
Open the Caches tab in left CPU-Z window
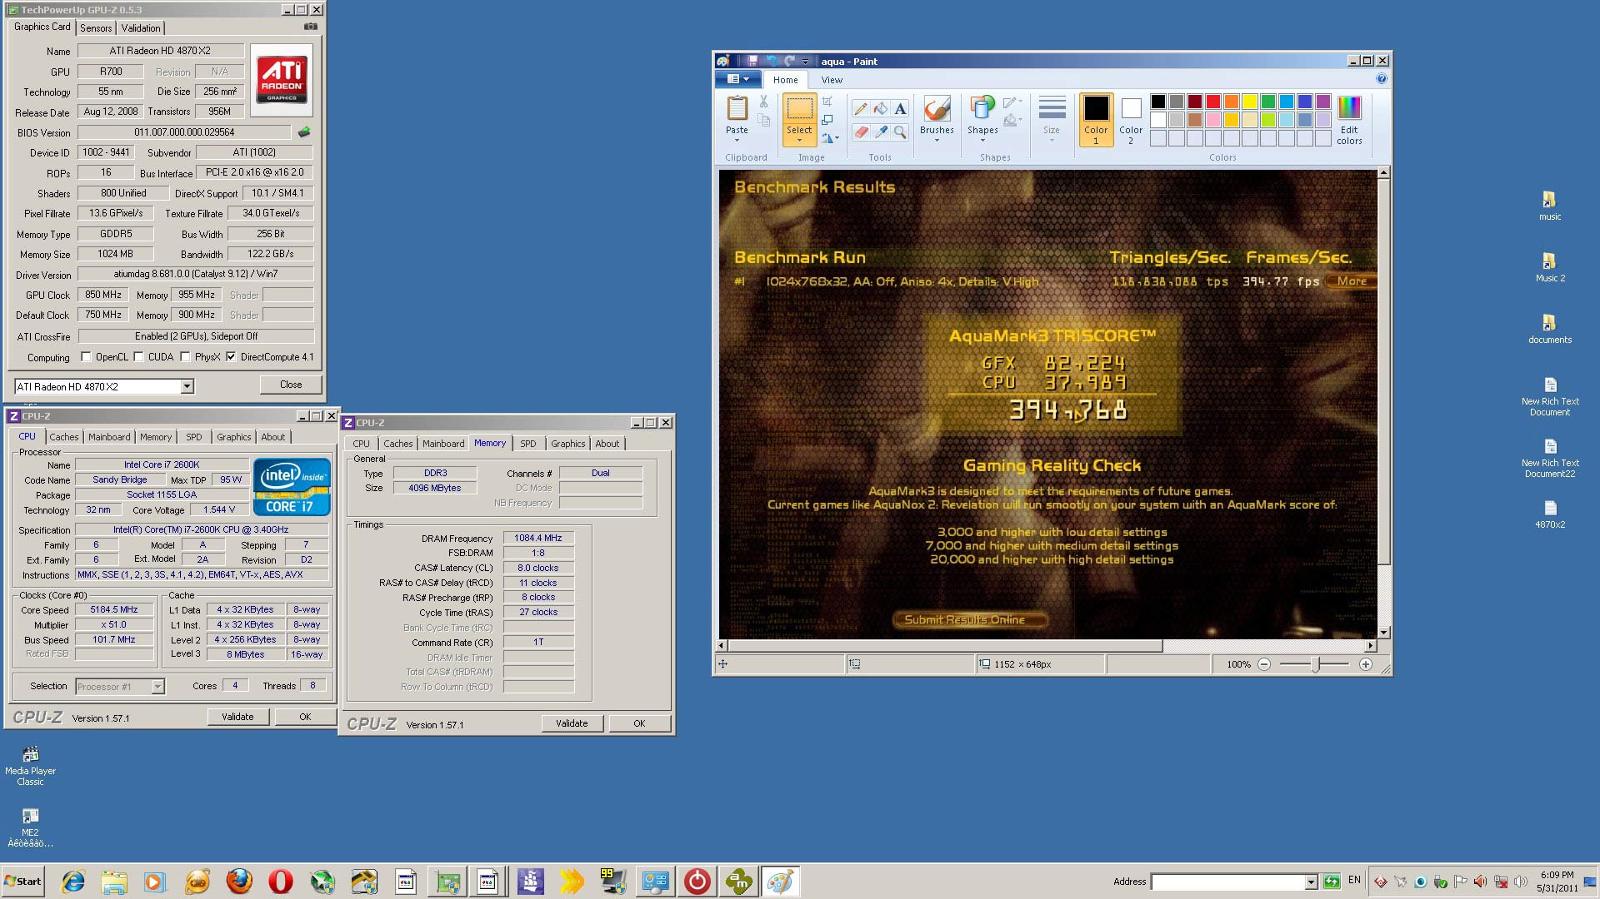[64, 437]
